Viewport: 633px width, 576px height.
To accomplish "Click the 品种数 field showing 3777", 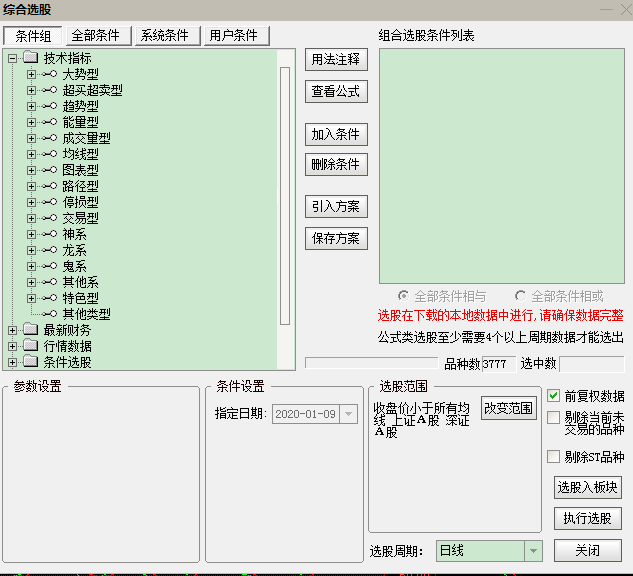I will (499, 364).
